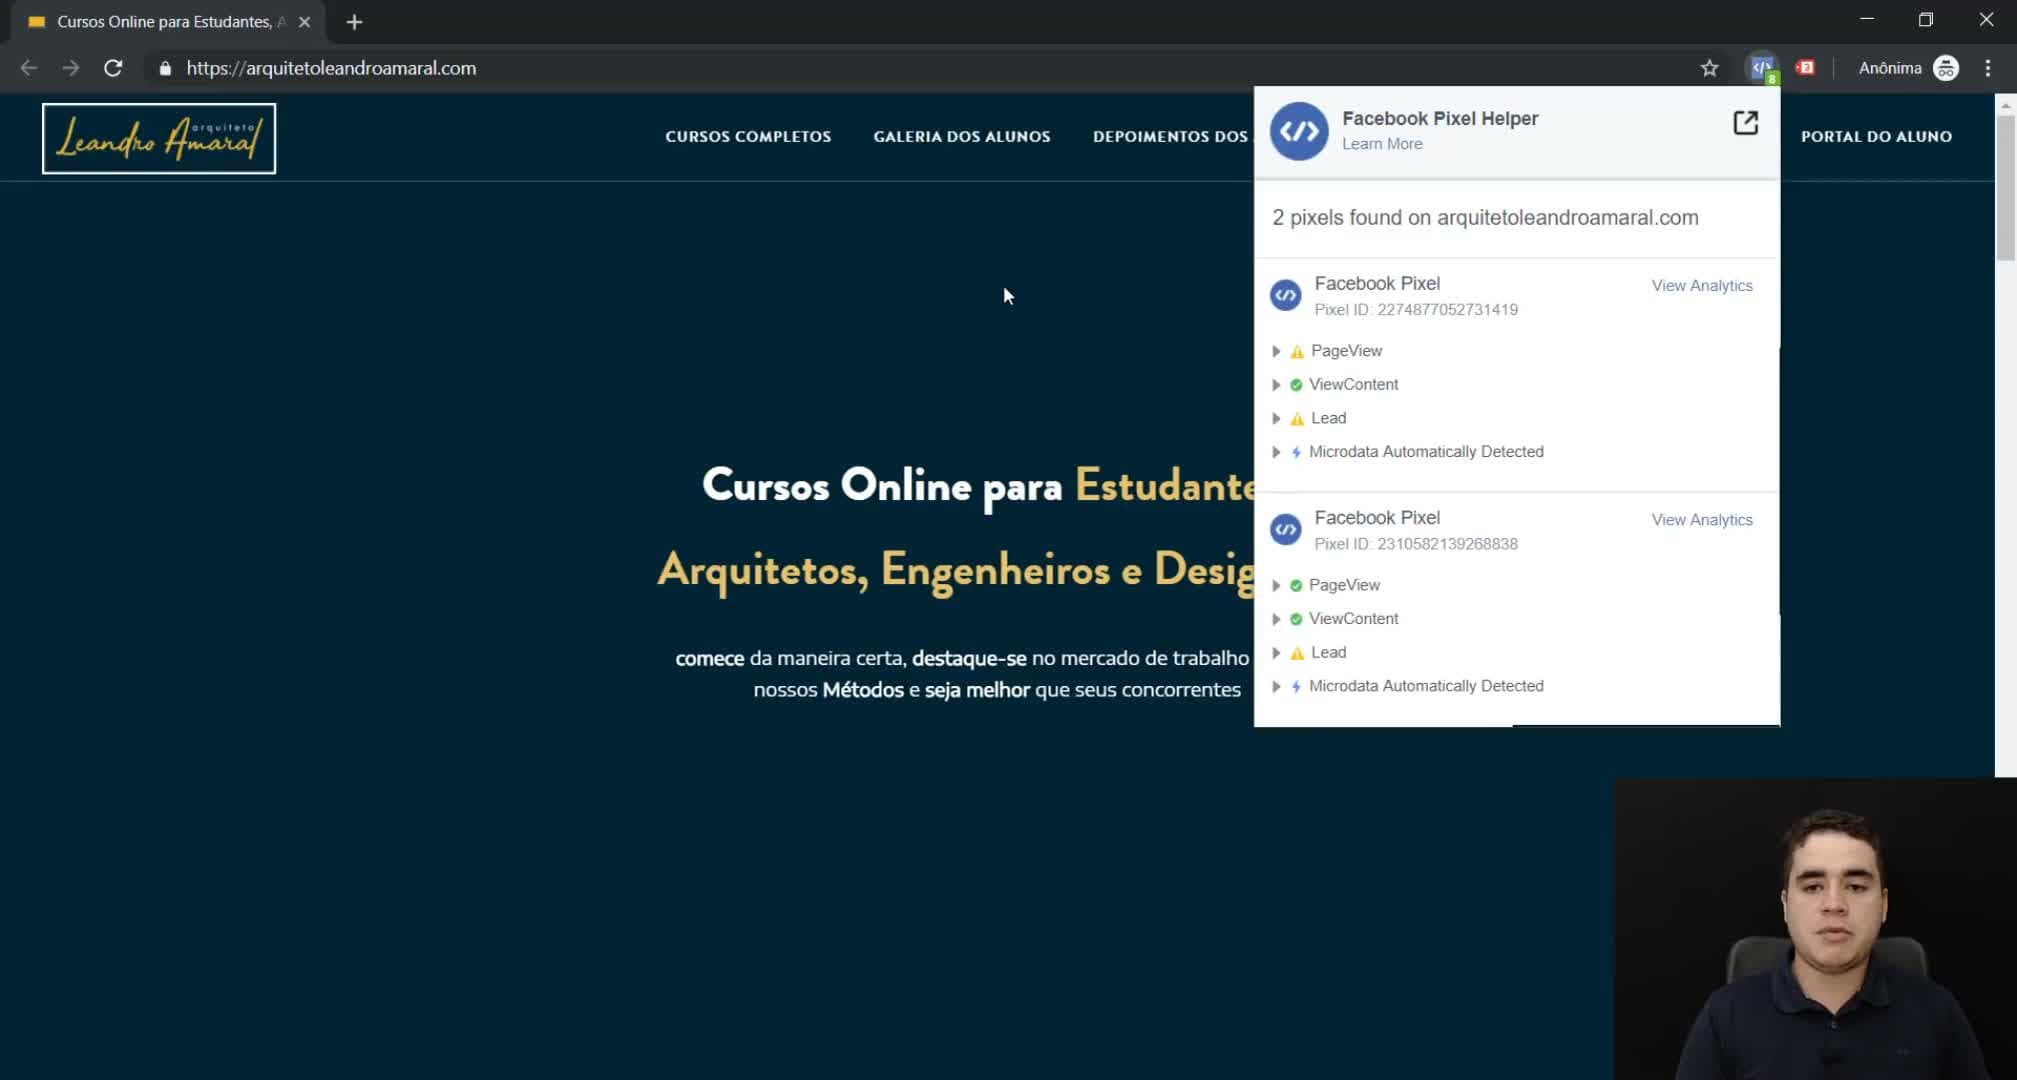Expand Microdata Automatically Detected in first pixel
The image size is (2017, 1080).
(x=1276, y=452)
